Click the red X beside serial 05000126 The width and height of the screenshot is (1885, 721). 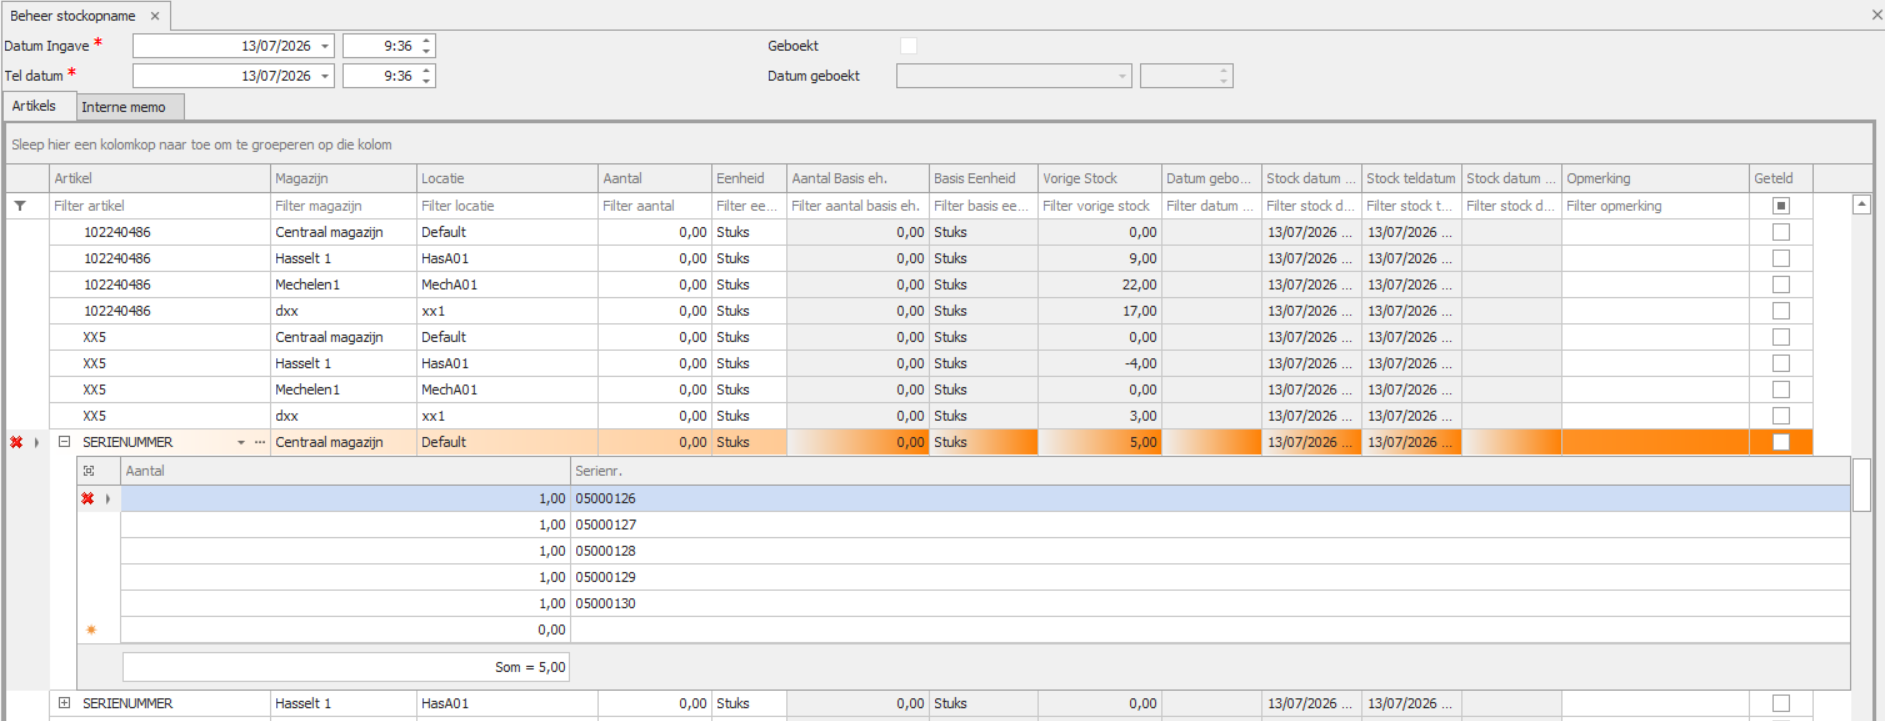88,498
